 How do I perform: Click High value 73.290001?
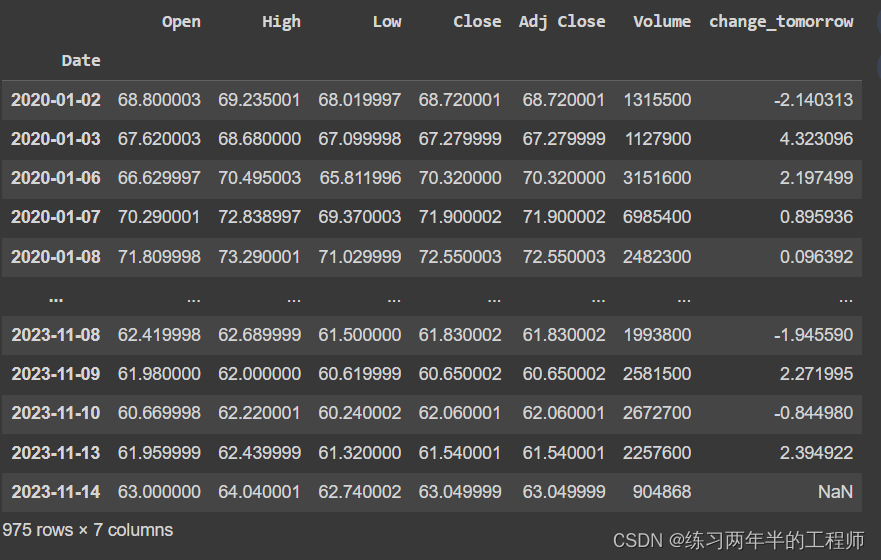pos(259,257)
